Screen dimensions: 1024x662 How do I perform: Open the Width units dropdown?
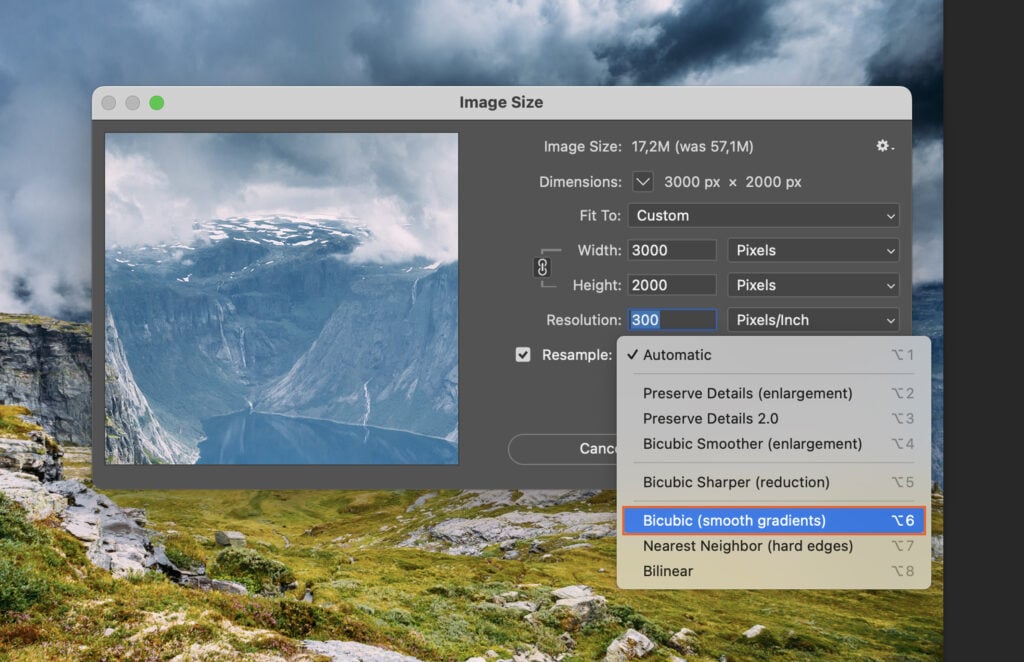click(813, 250)
